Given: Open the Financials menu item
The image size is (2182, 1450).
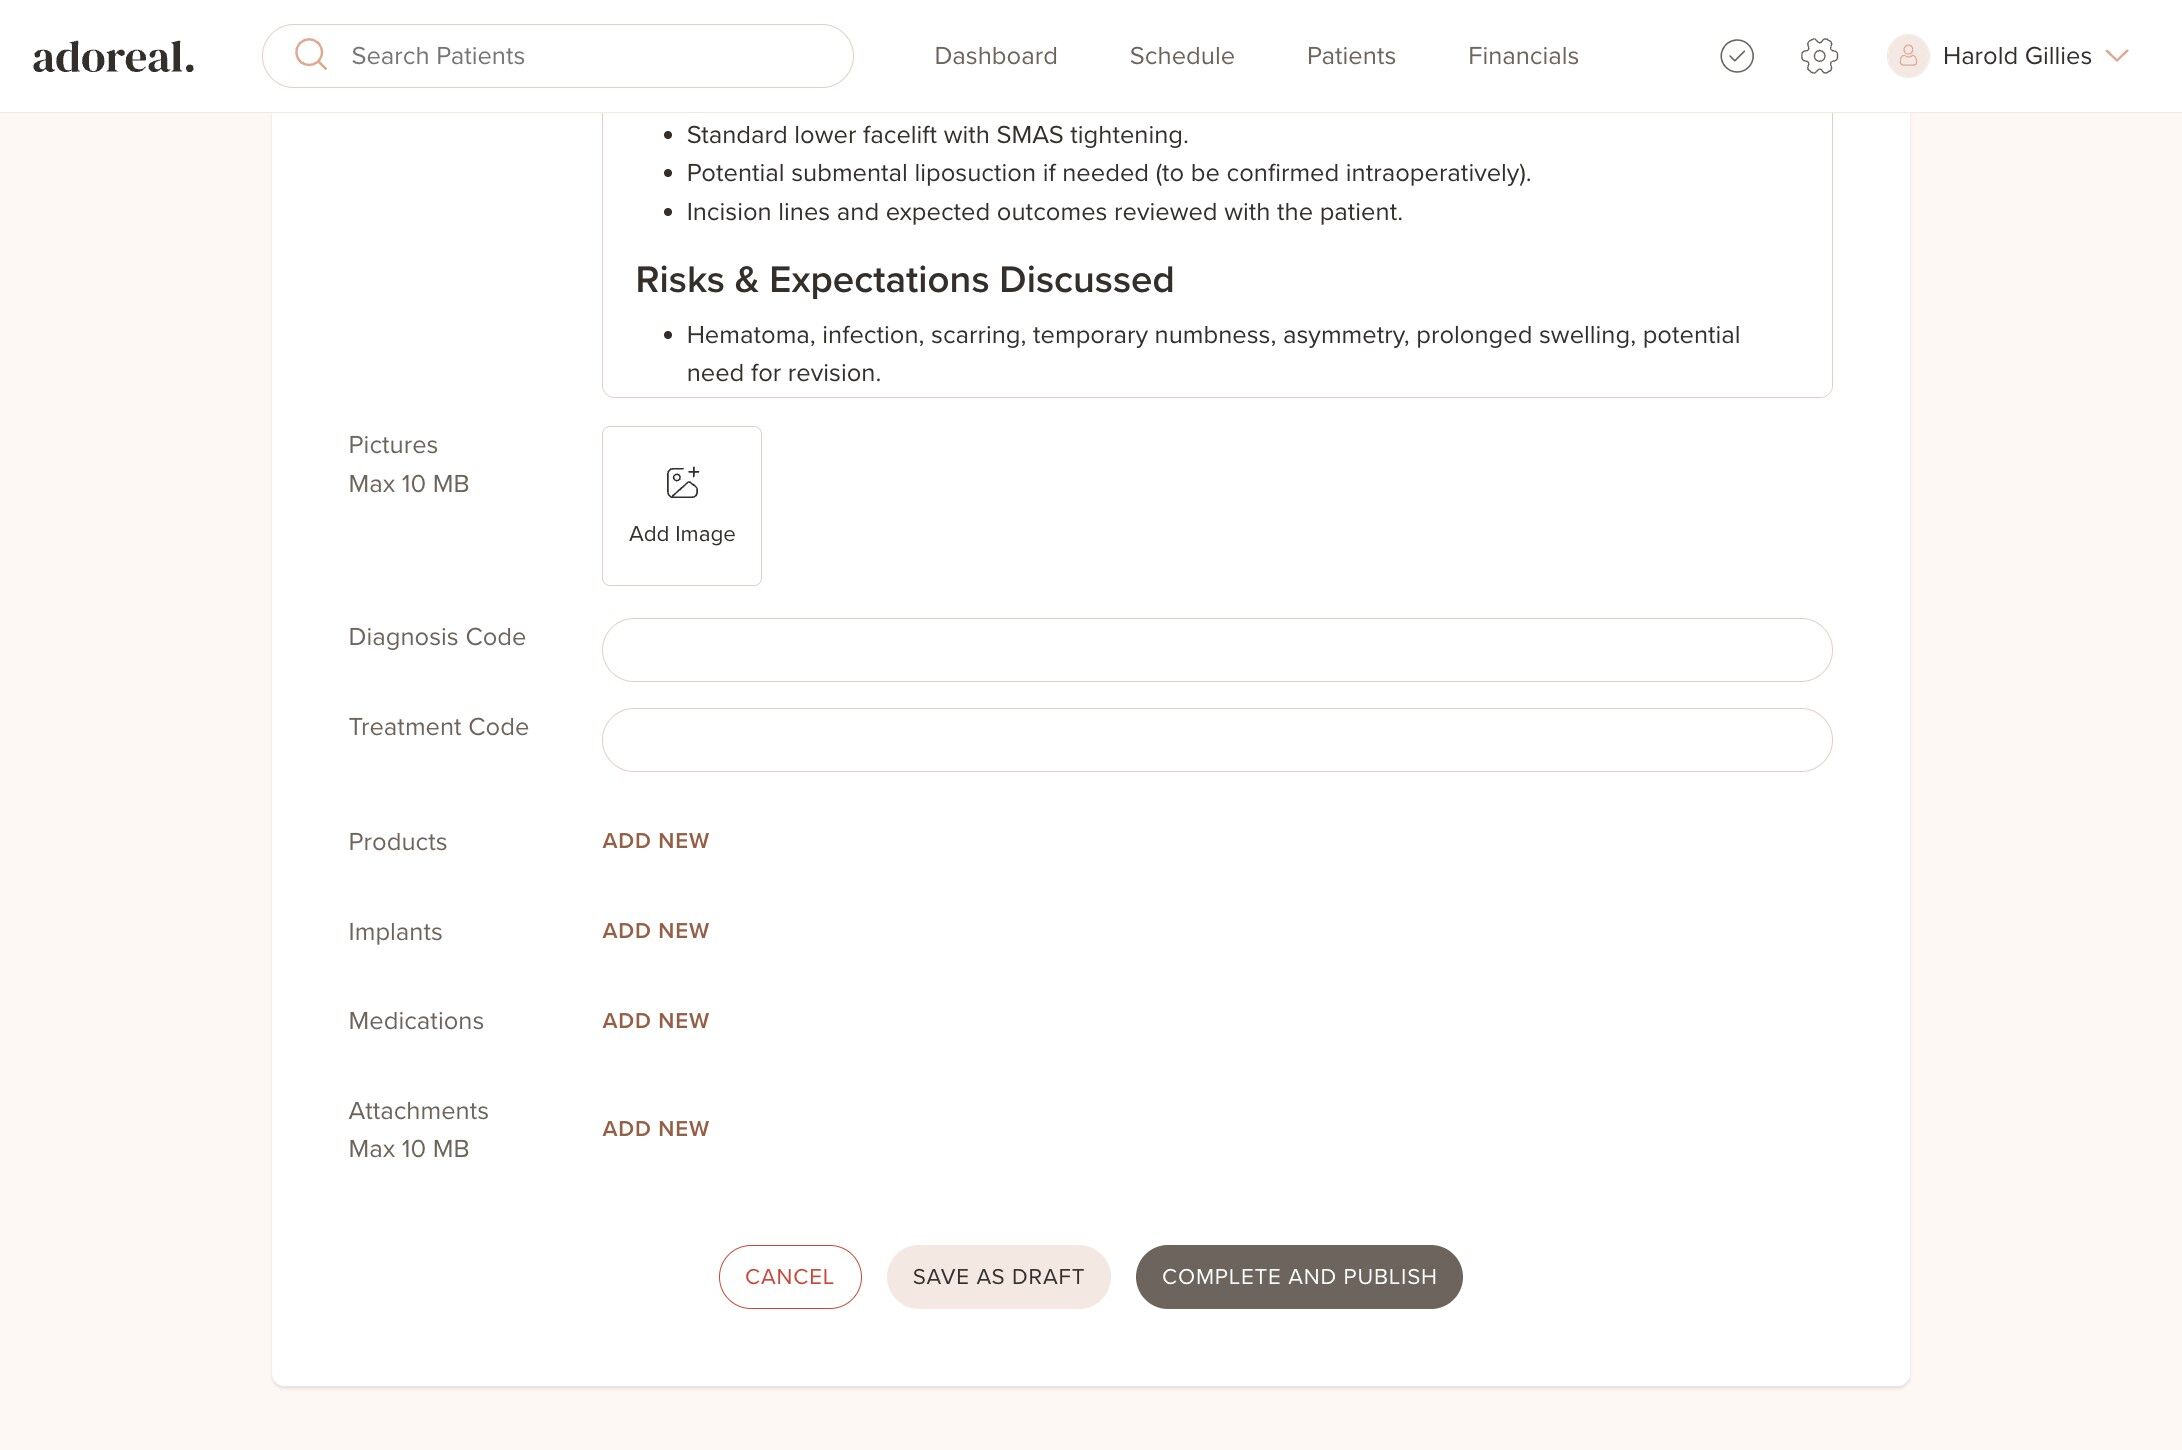Looking at the screenshot, I should (x=1522, y=56).
